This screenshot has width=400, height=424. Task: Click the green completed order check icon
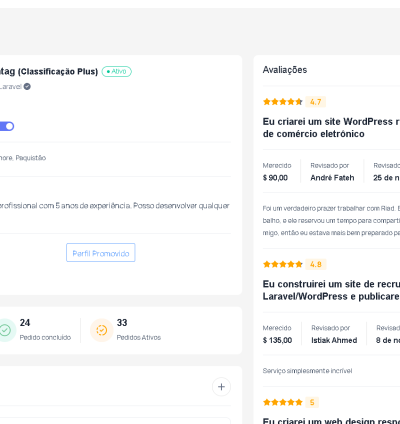pyautogui.click(x=5, y=330)
